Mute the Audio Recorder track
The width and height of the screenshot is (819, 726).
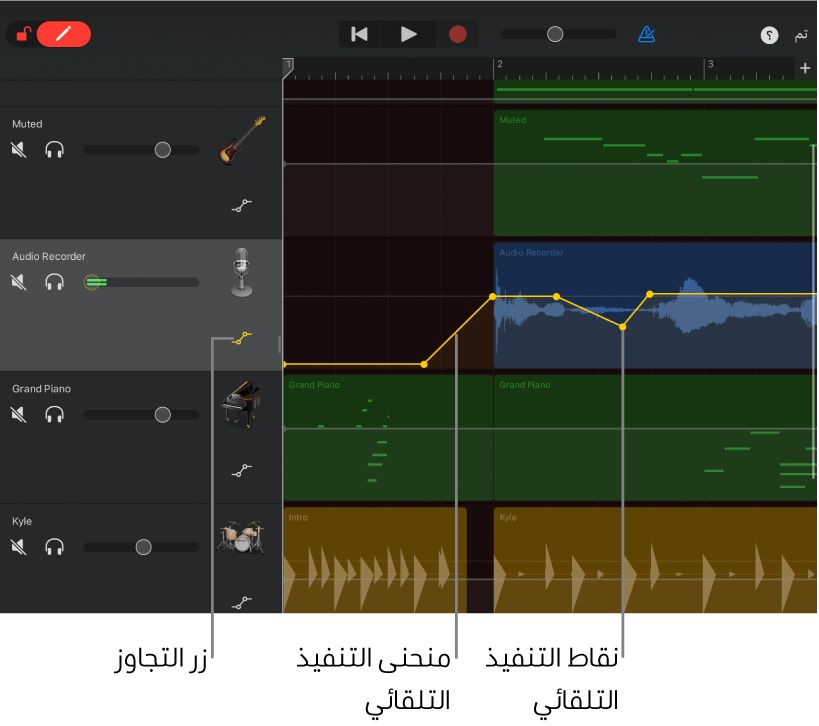click(19, 282)
